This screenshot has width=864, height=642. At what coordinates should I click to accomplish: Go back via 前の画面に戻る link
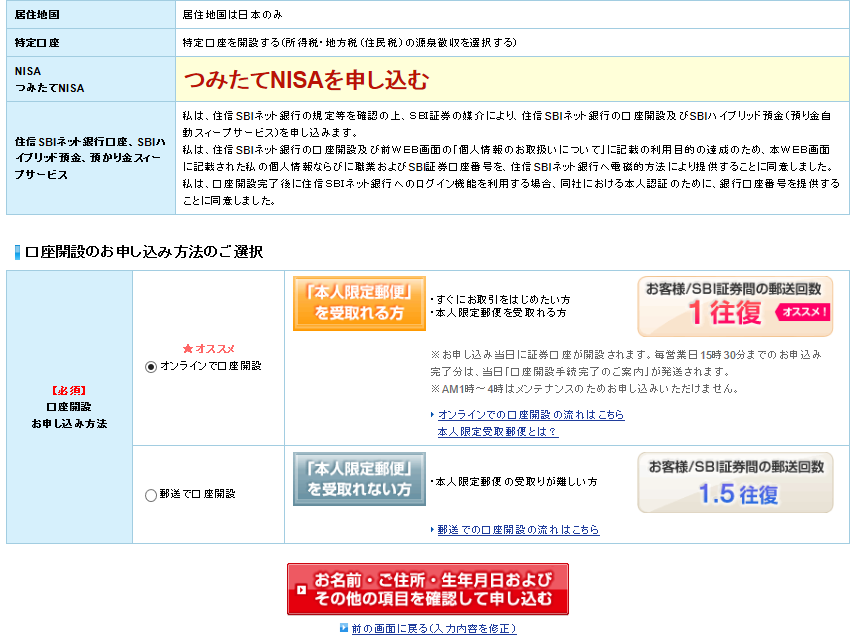pos(434,628)
